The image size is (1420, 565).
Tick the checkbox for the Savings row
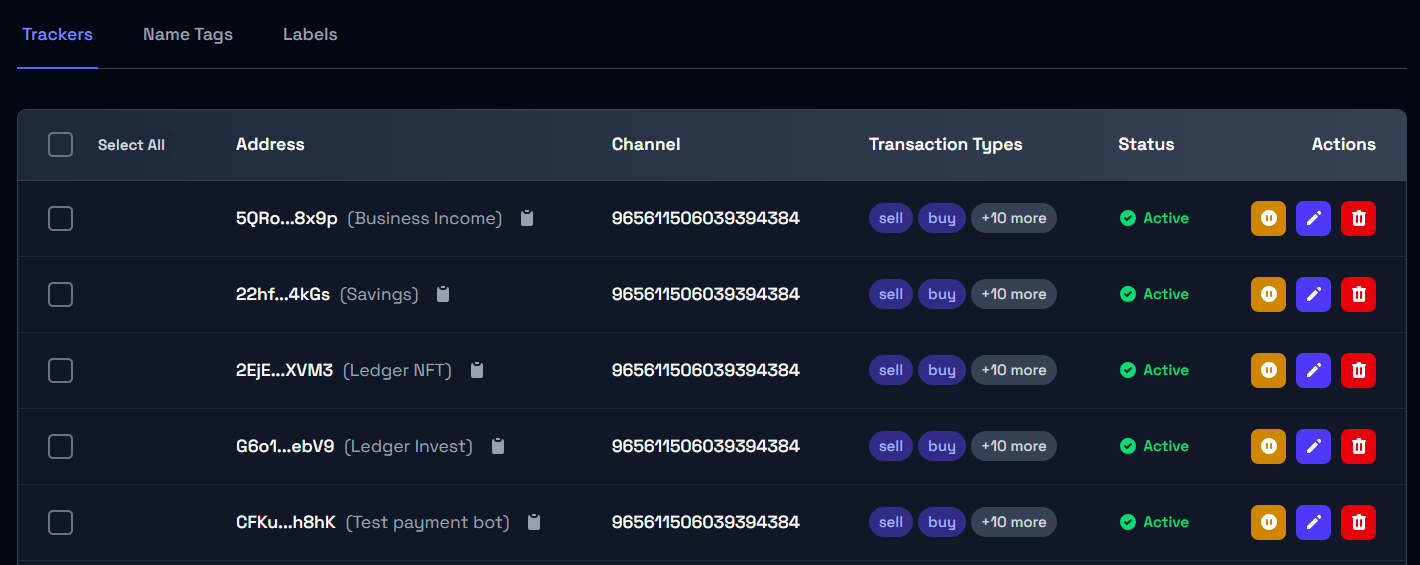61,294
